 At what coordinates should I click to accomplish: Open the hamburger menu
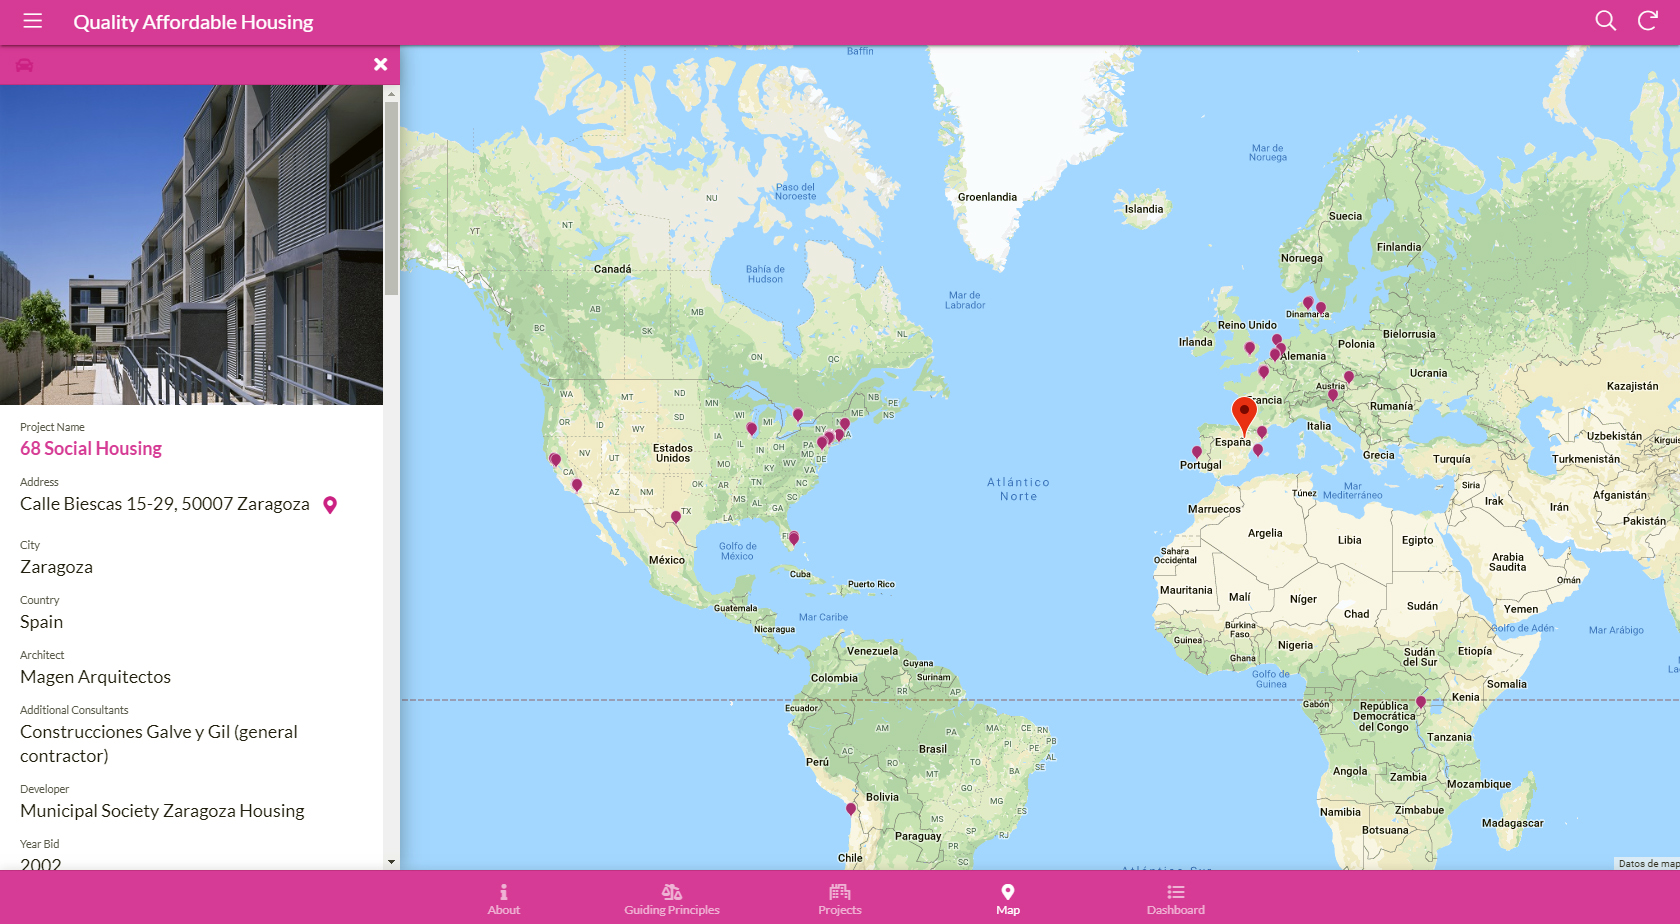[32, 21]
